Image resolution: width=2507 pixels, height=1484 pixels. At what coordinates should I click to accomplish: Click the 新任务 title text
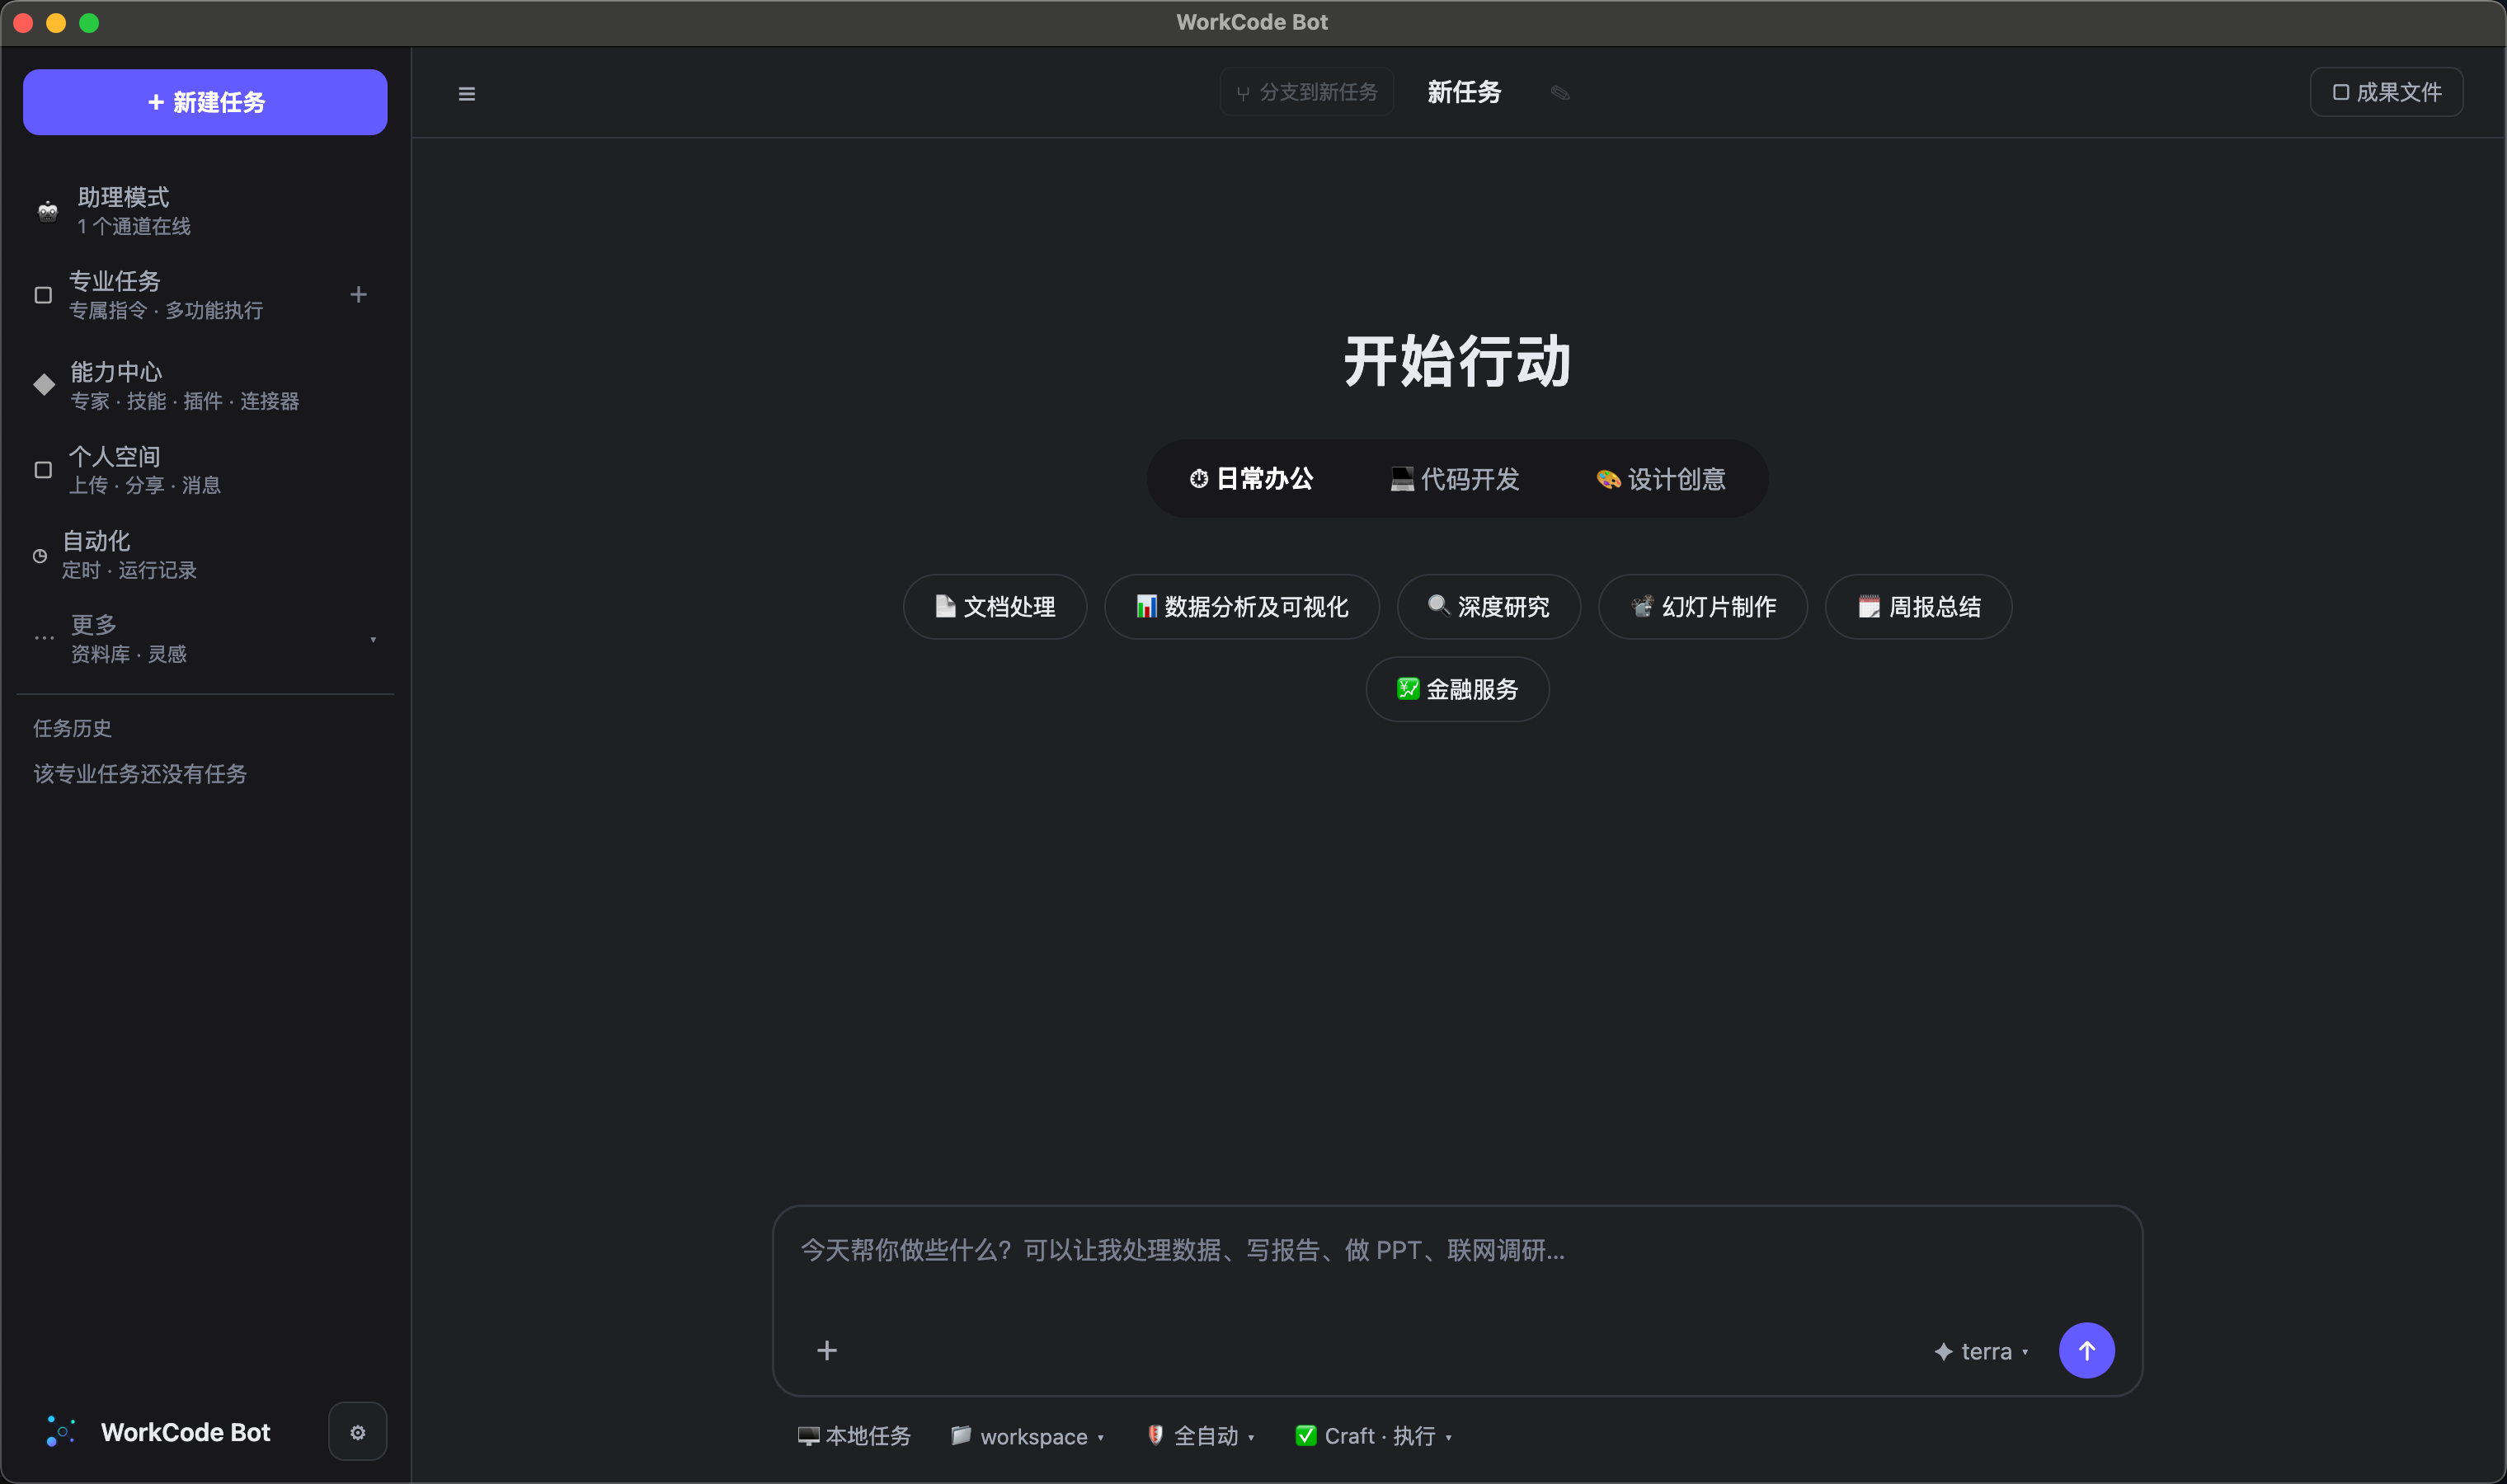point(1464,92)
